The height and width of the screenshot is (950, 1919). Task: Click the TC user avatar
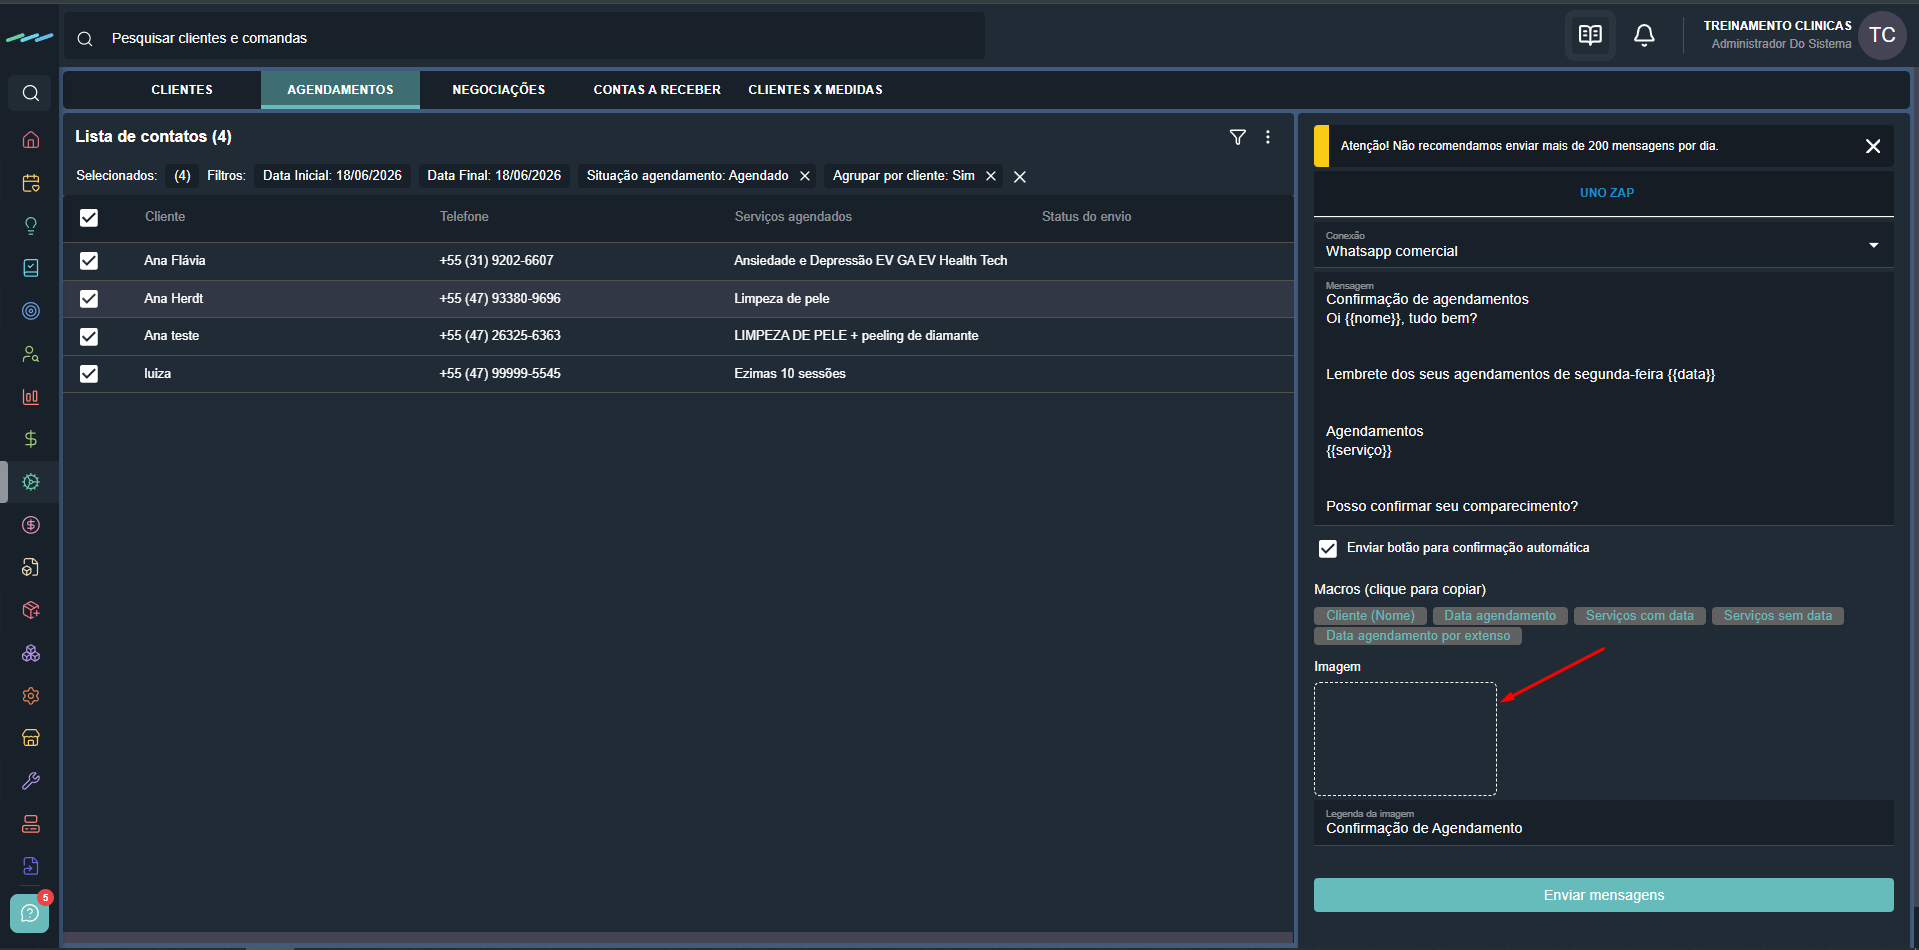tap(1882, 36)
